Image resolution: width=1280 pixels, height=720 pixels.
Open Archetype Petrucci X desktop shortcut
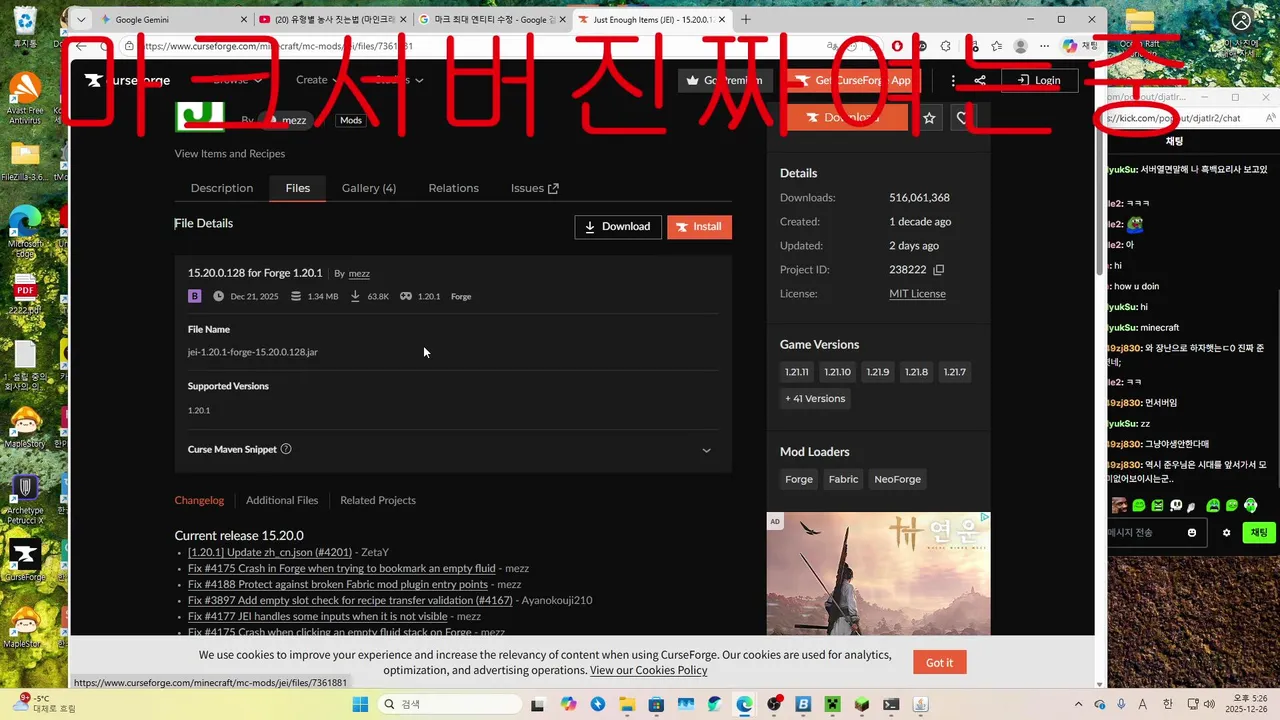tap(25, 500)
